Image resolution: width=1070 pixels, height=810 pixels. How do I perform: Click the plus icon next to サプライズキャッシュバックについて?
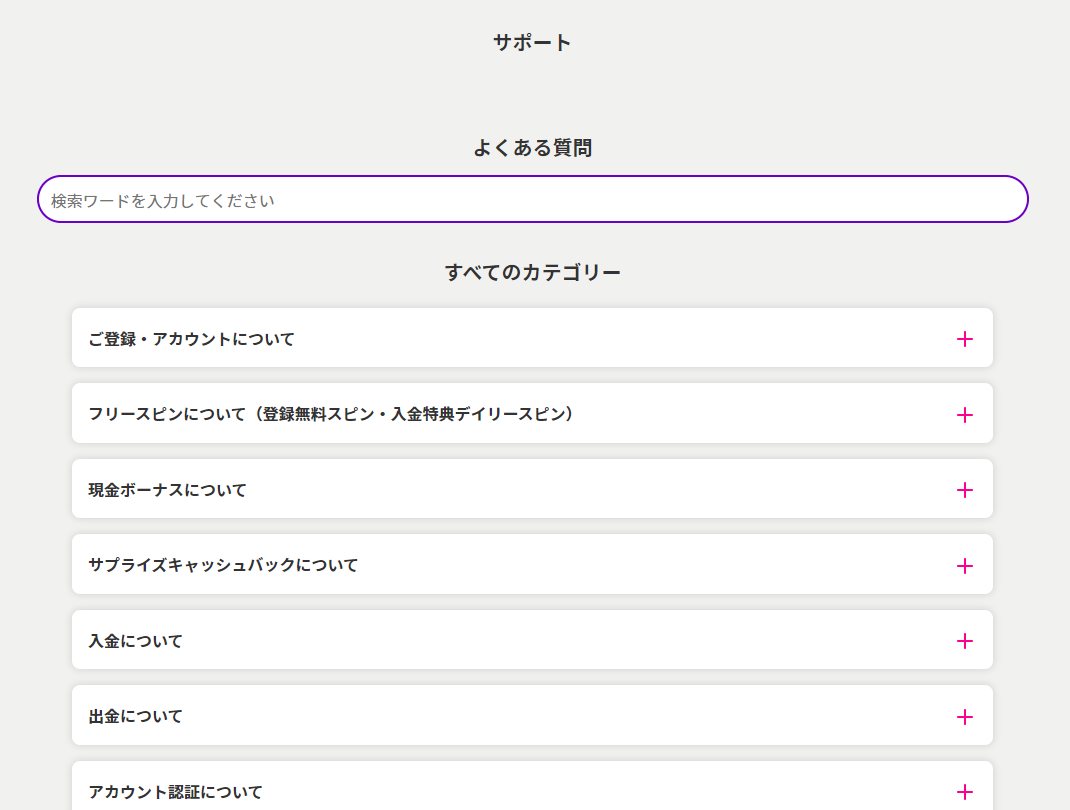click(x=964, y=565)
